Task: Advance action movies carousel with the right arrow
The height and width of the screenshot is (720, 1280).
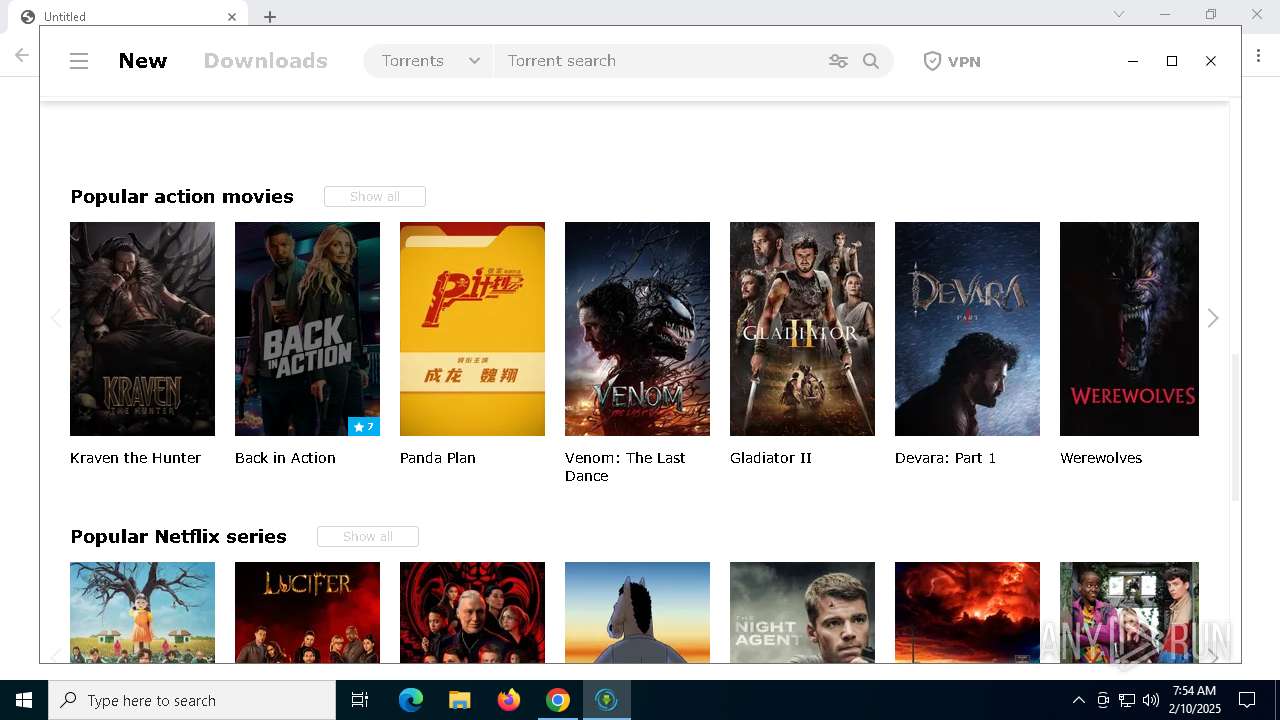Action: coord(1213,318)
